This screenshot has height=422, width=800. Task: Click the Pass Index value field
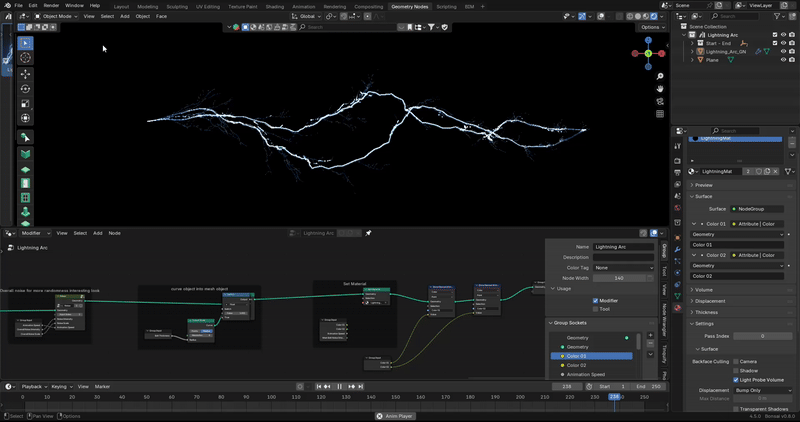762,336
